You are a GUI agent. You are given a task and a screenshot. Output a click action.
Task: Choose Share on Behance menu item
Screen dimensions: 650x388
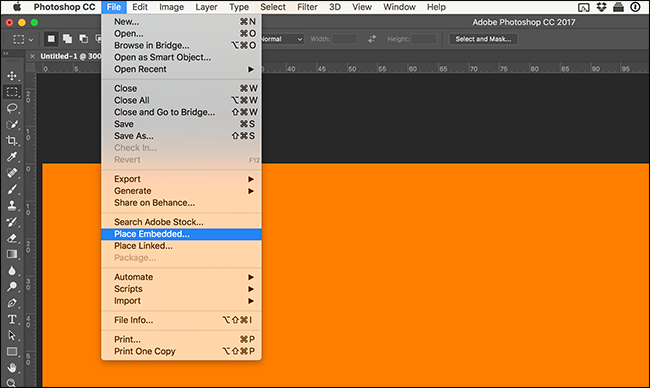181,203
